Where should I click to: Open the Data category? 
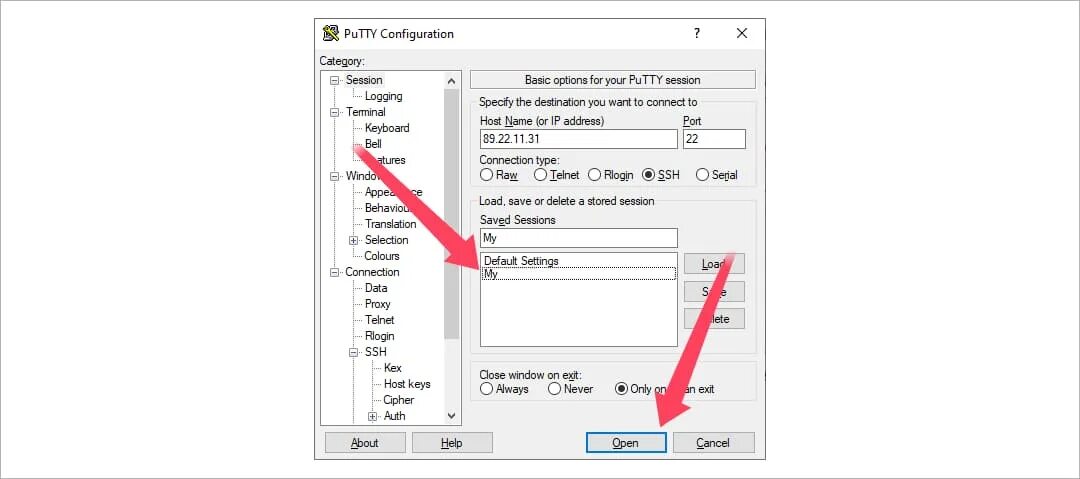[x=376, y=287]
